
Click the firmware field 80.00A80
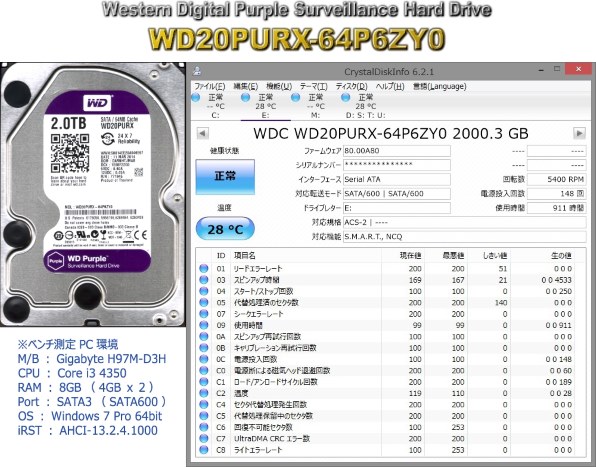(x=396, y=151)
